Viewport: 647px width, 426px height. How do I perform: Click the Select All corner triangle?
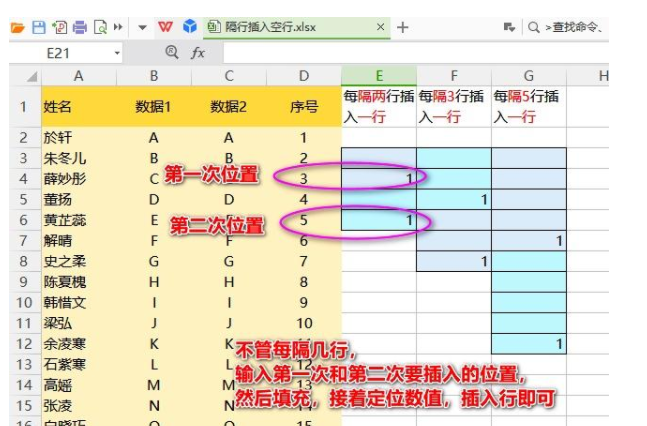coord(32,76)
